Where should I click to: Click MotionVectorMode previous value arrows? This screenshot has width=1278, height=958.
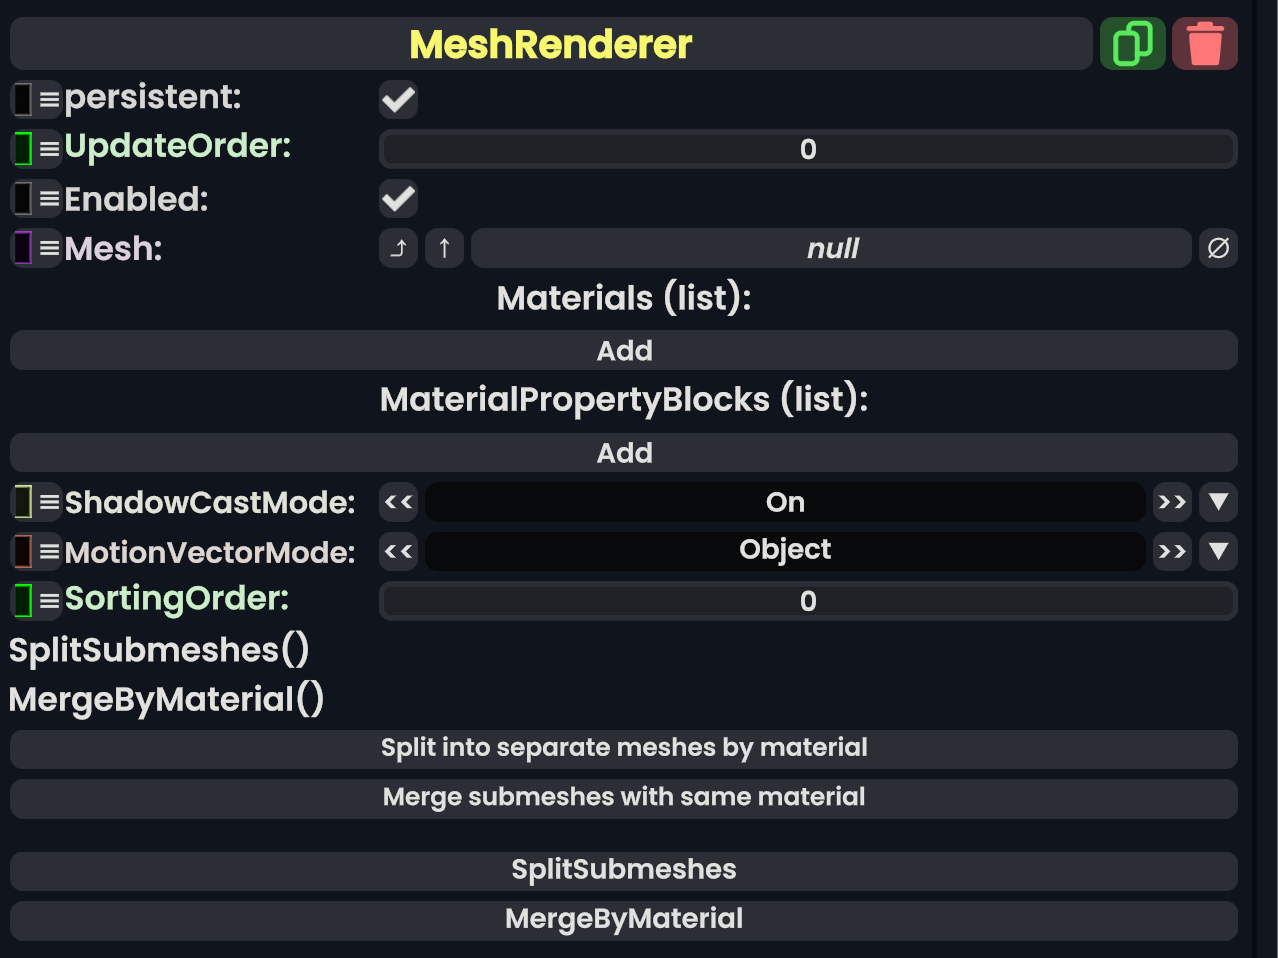tap(398, 551)
